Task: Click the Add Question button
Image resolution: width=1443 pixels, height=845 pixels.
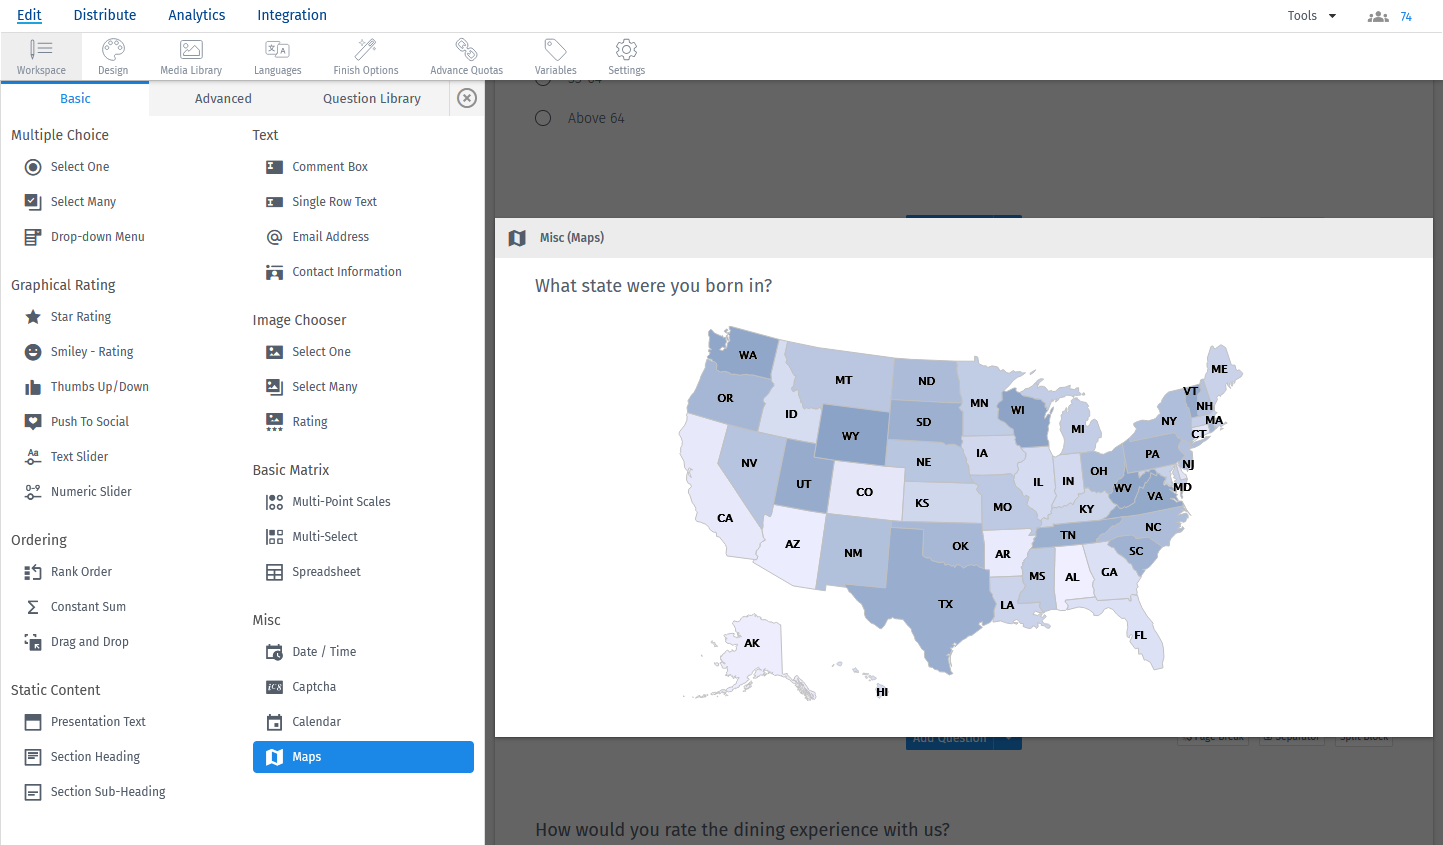Action: pos(950,737)
